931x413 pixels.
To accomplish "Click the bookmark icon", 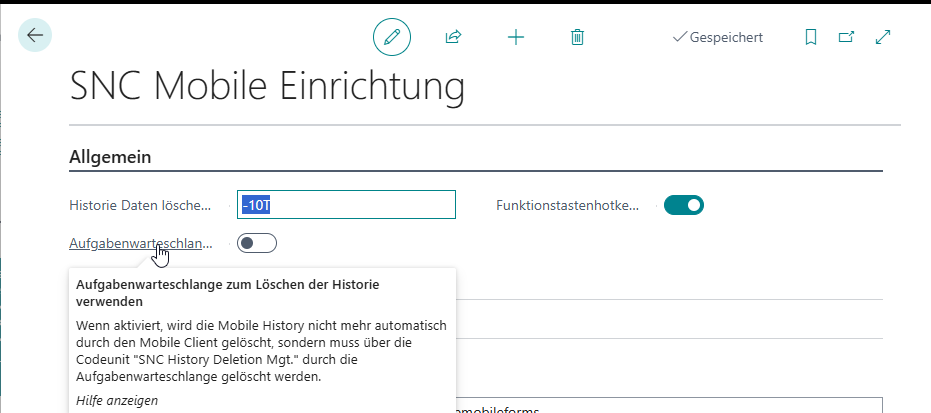I will 811,37.
